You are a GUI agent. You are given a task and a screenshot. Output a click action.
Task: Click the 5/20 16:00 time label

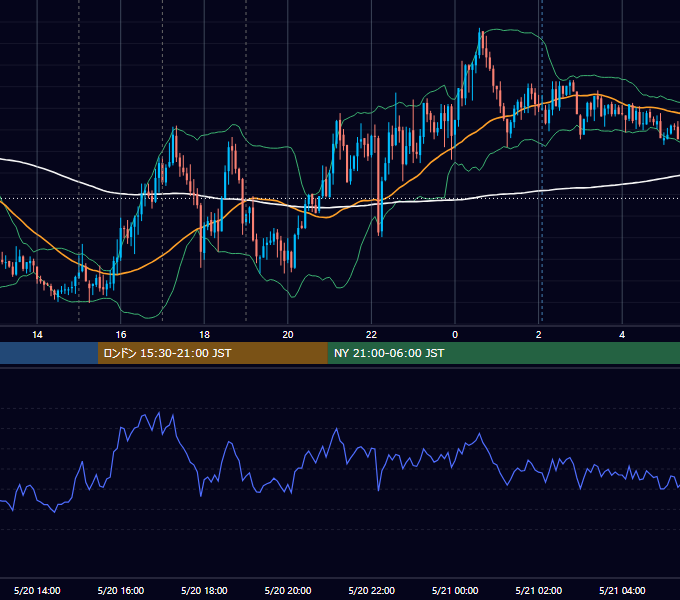pos(121,590)
